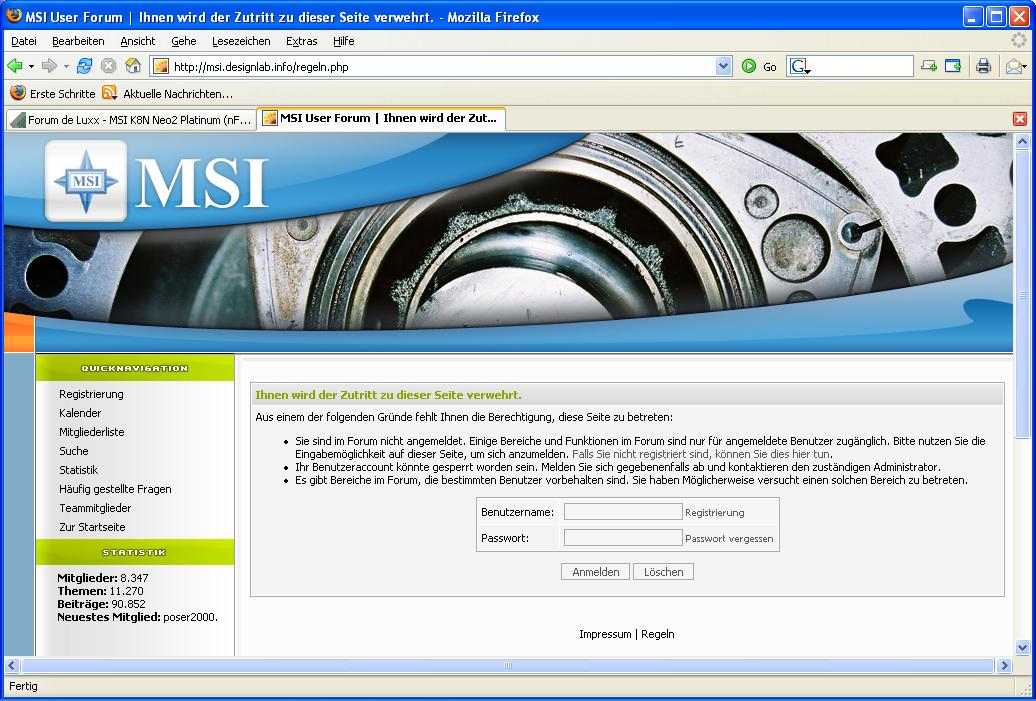This screenshot has width=1036, height=701.
Task: Click the Löschen button
Action: pyautogui.click(x=663, y=572)
